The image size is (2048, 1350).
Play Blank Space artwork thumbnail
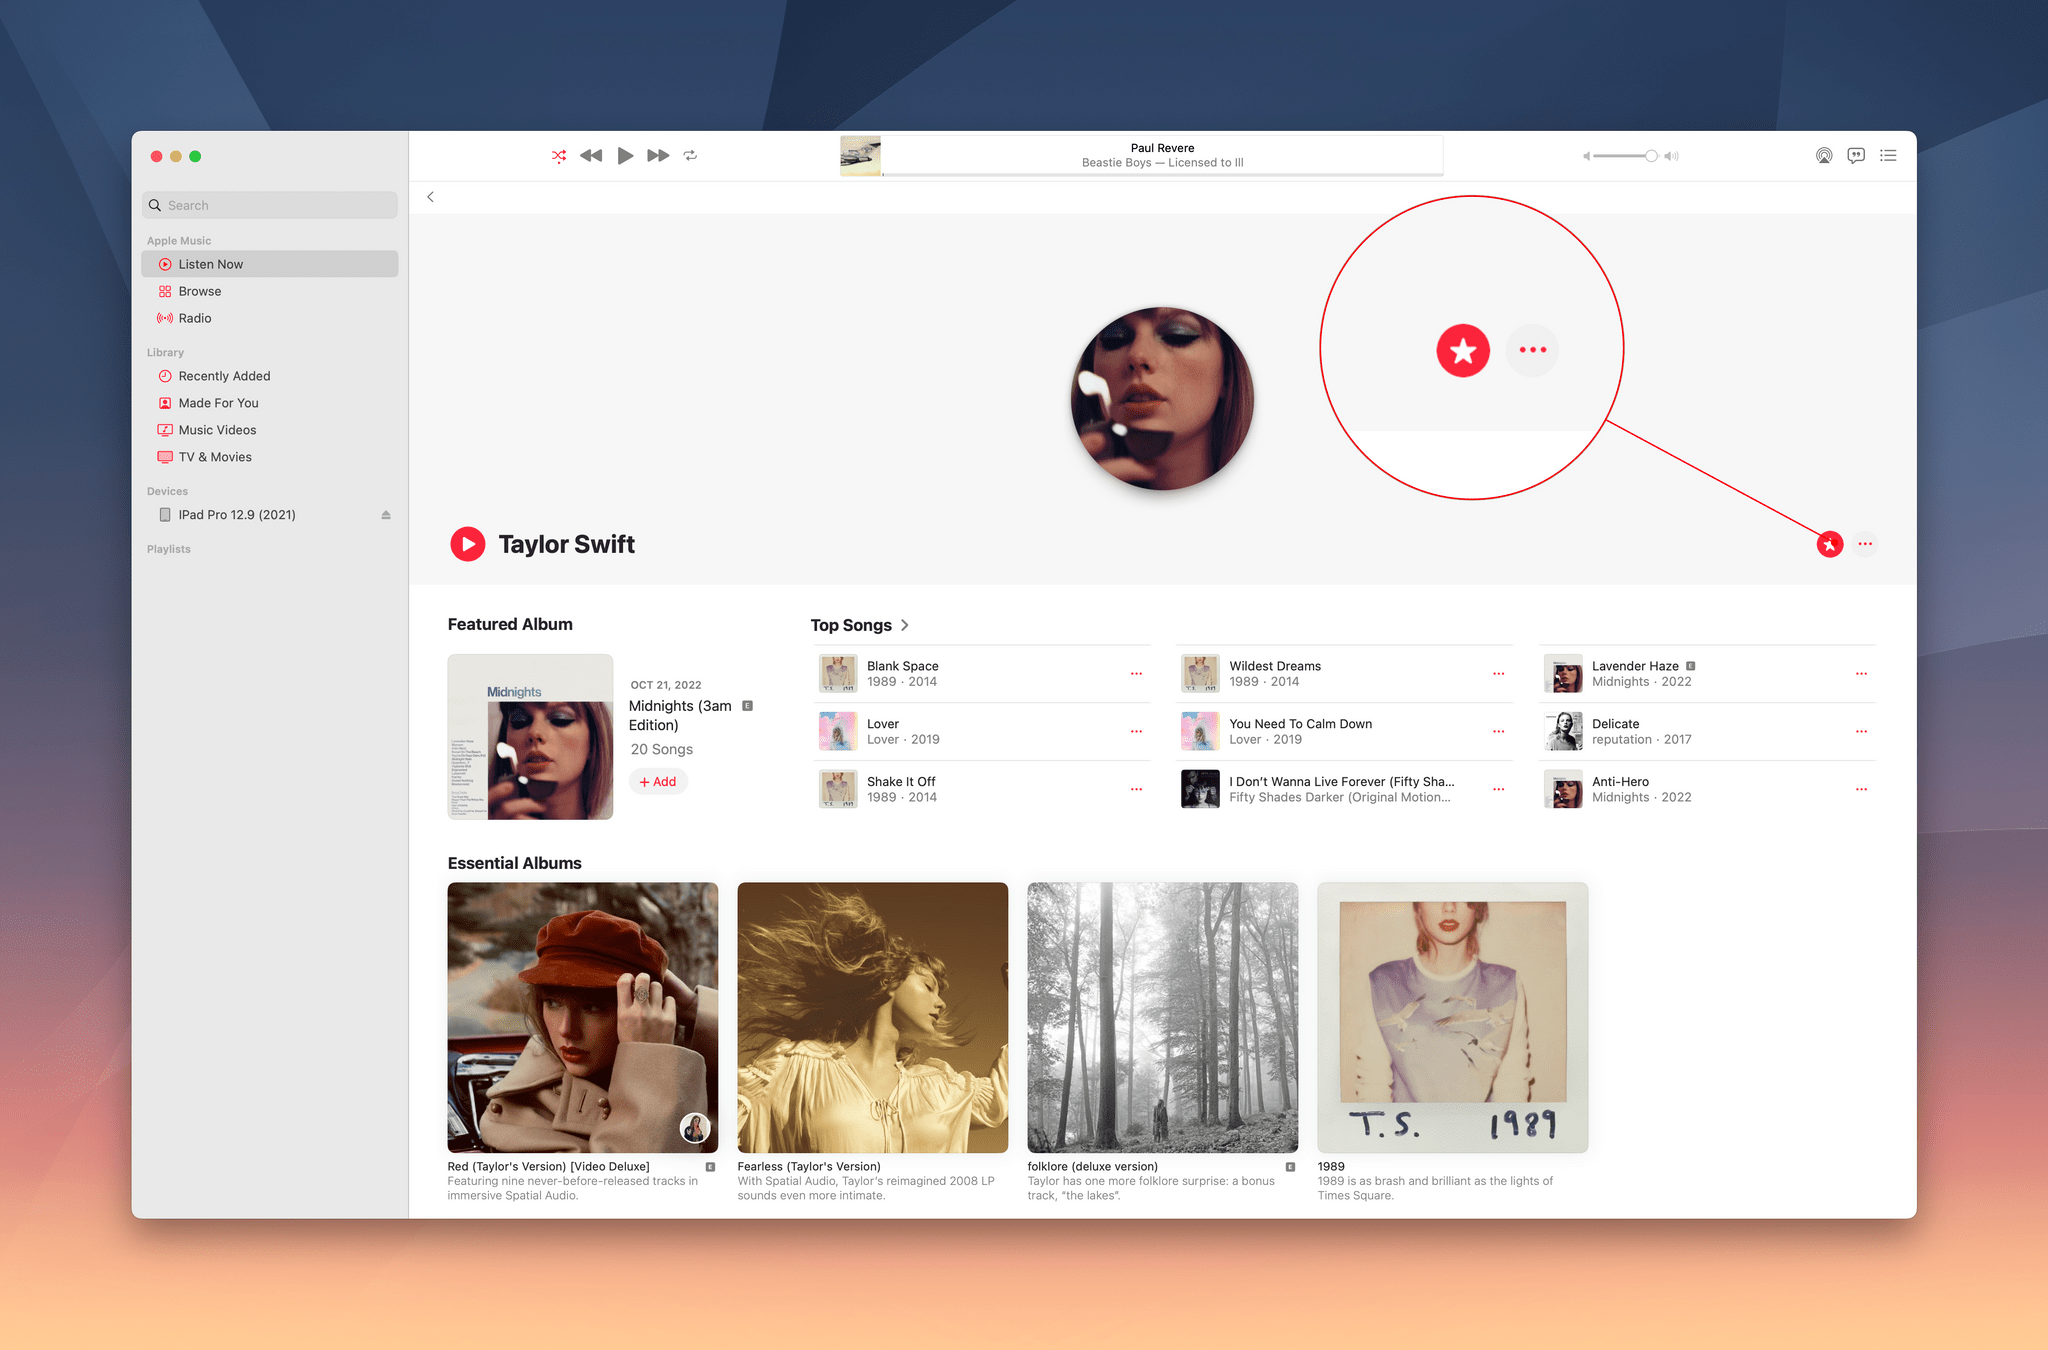click(x=838, y=674)
